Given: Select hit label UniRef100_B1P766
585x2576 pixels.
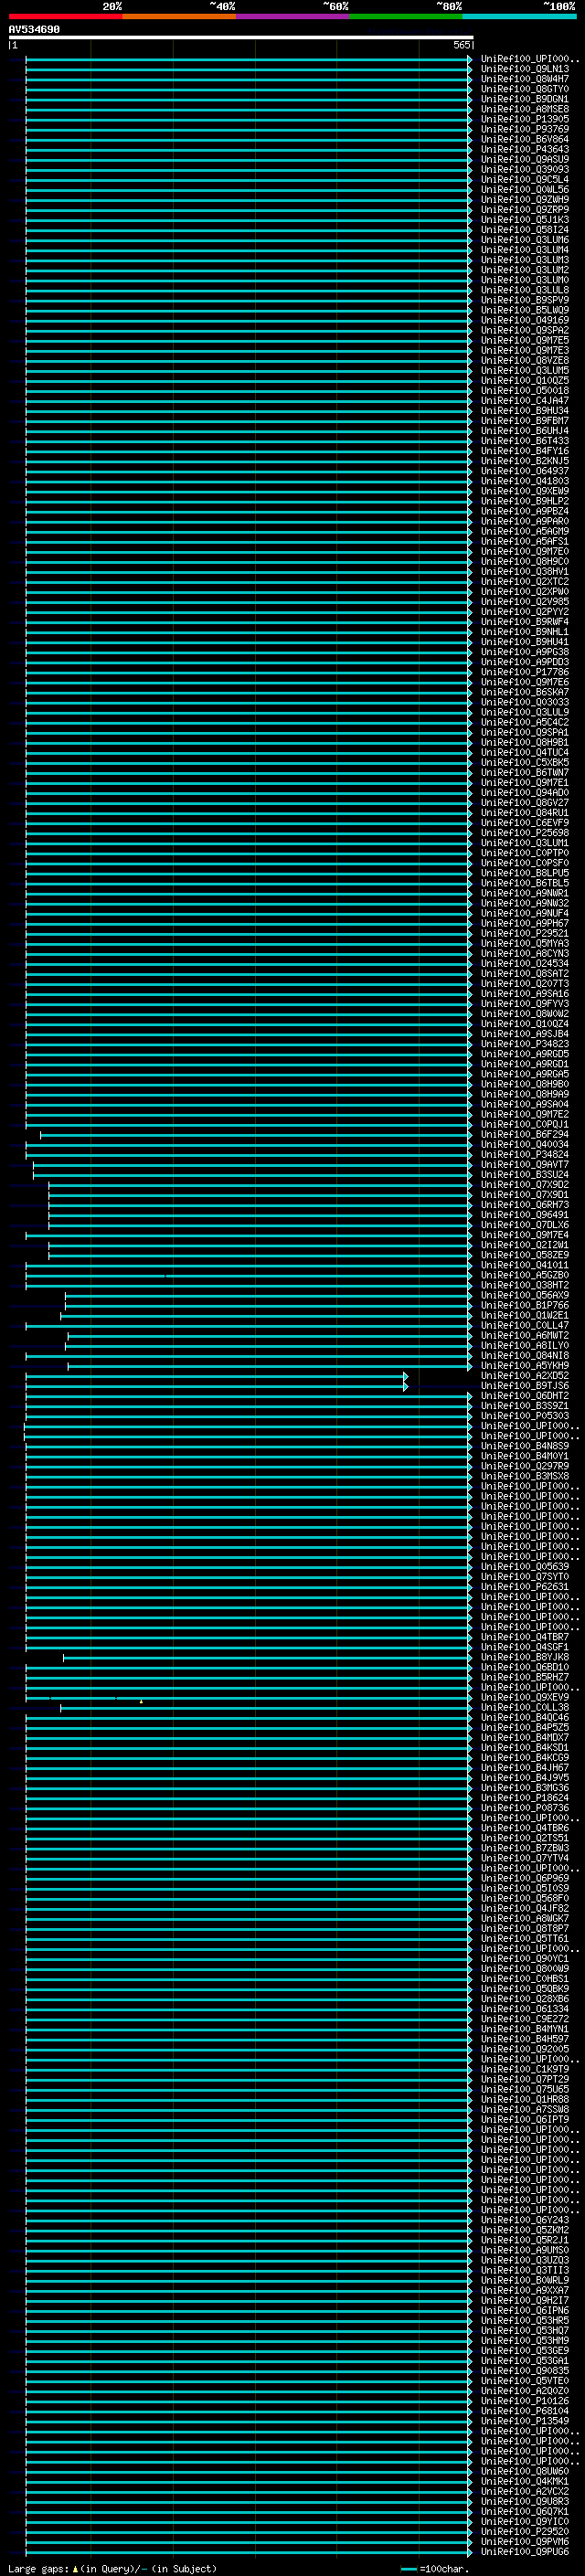Looking at the screenshot, I should (525, 1305).
